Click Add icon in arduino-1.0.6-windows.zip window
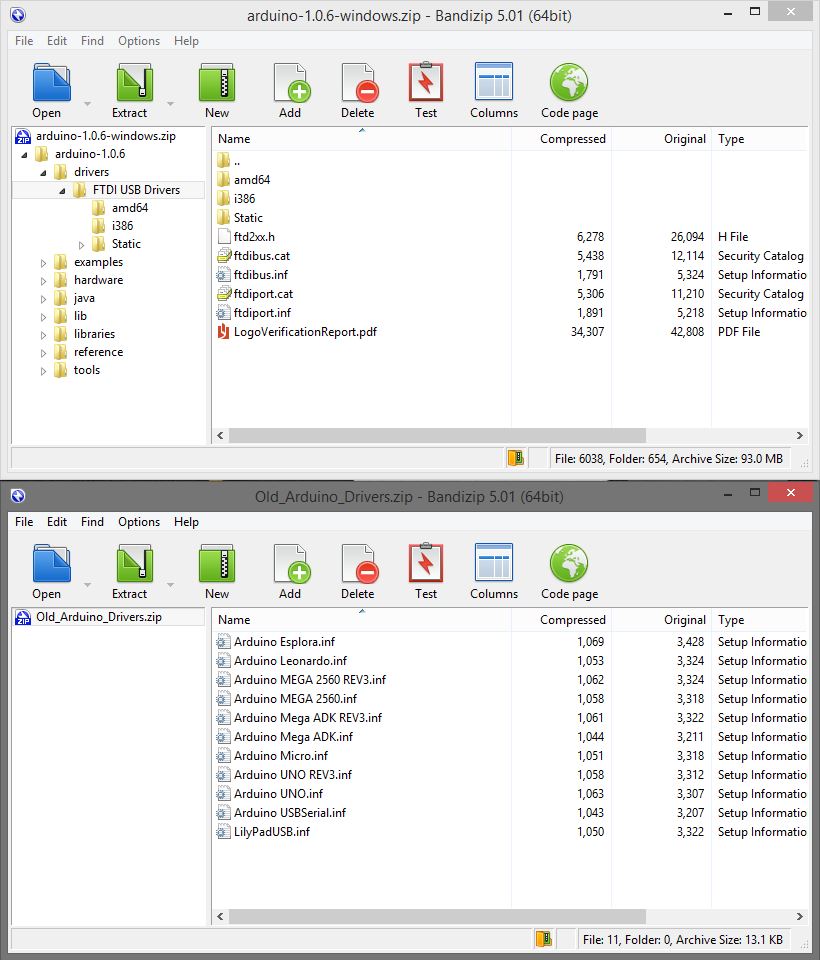 [292, 82]
